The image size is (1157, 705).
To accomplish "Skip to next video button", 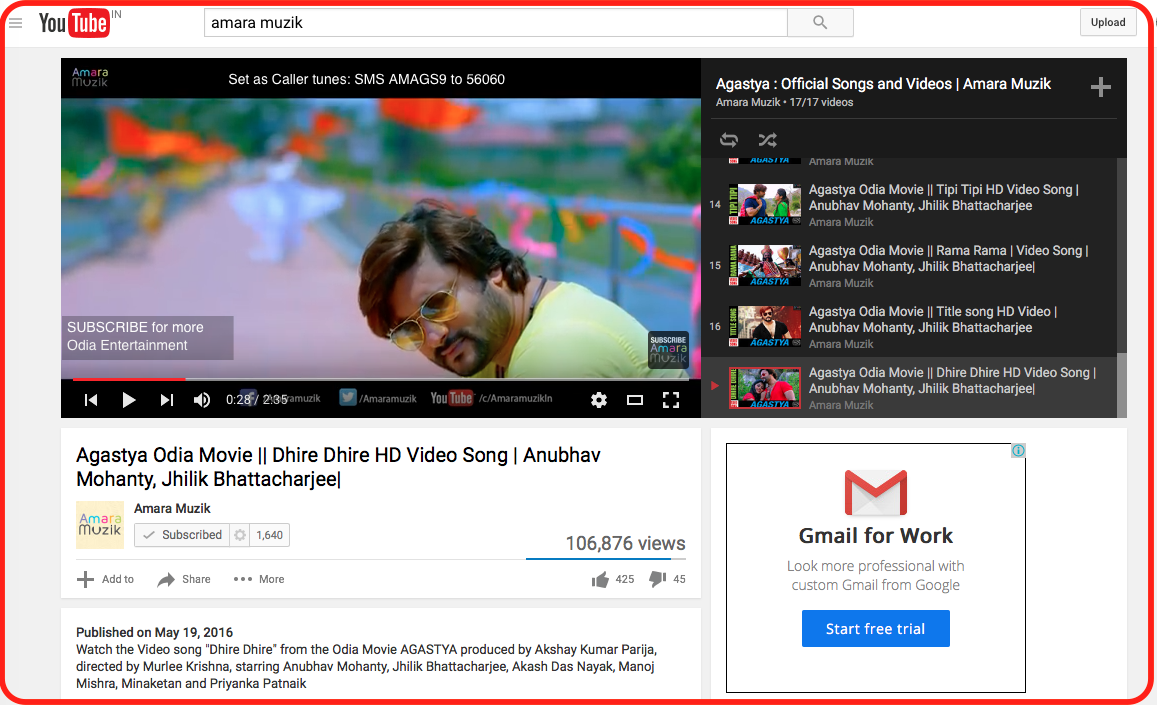I will (167, 400).
